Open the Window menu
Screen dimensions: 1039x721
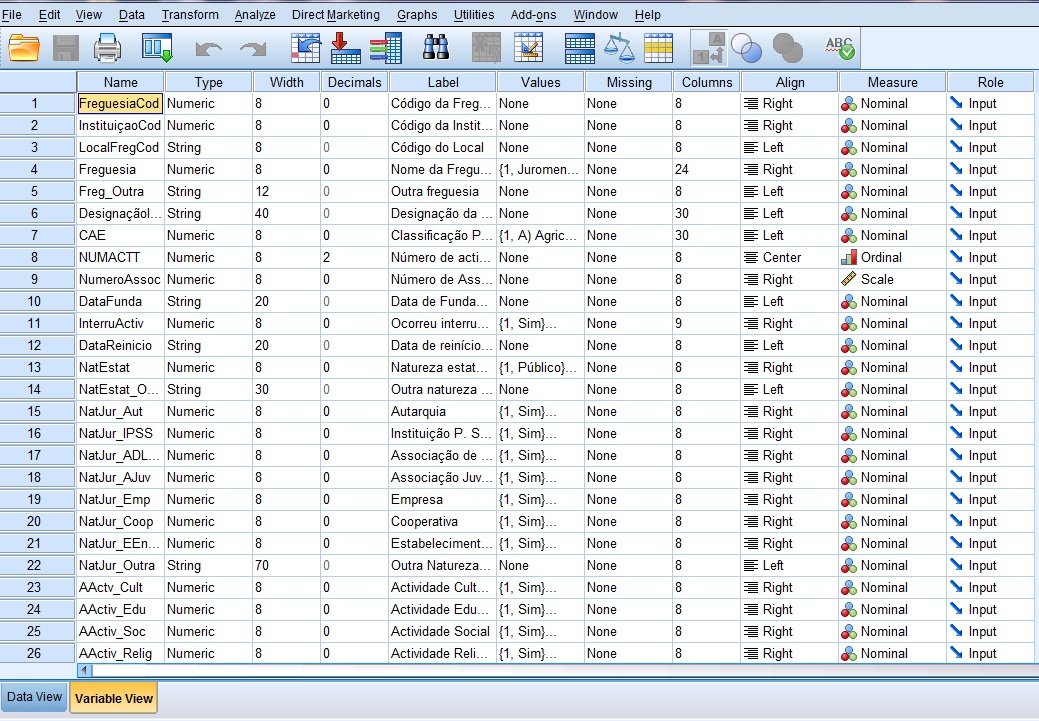pyautogui.click(x=596, y=15)
